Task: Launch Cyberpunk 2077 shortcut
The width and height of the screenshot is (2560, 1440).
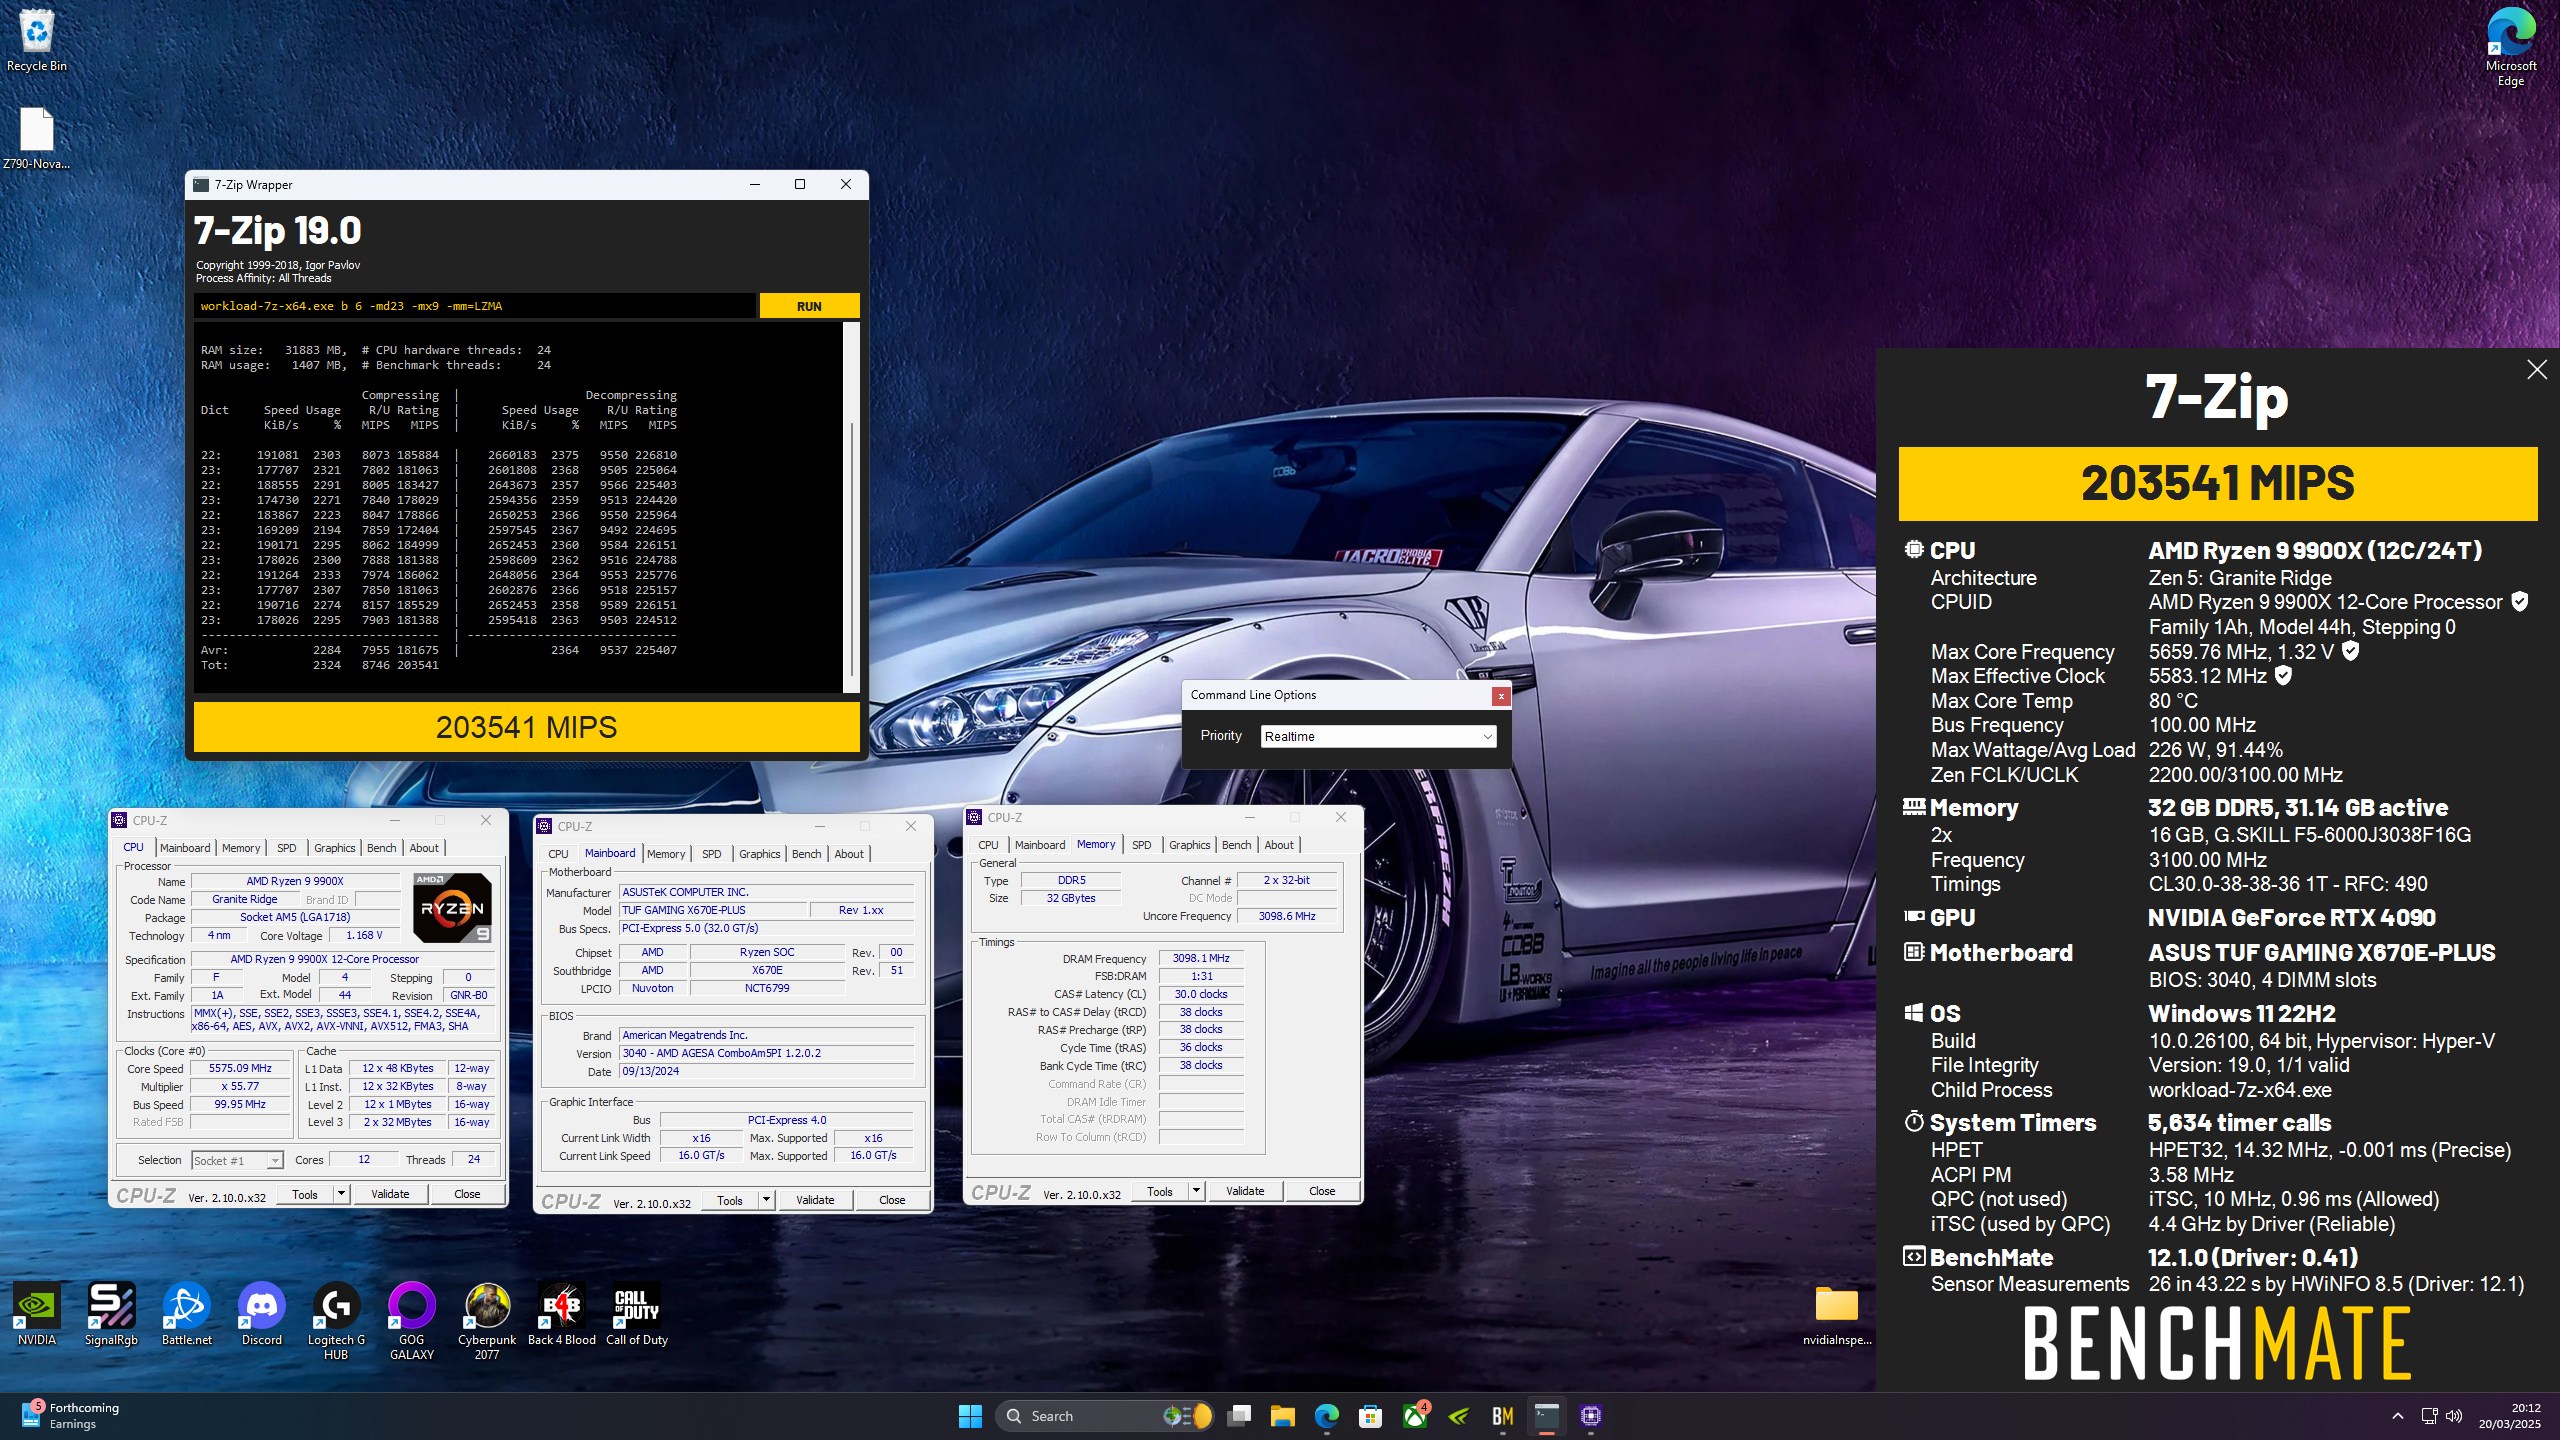Action: pos(487,1322)
